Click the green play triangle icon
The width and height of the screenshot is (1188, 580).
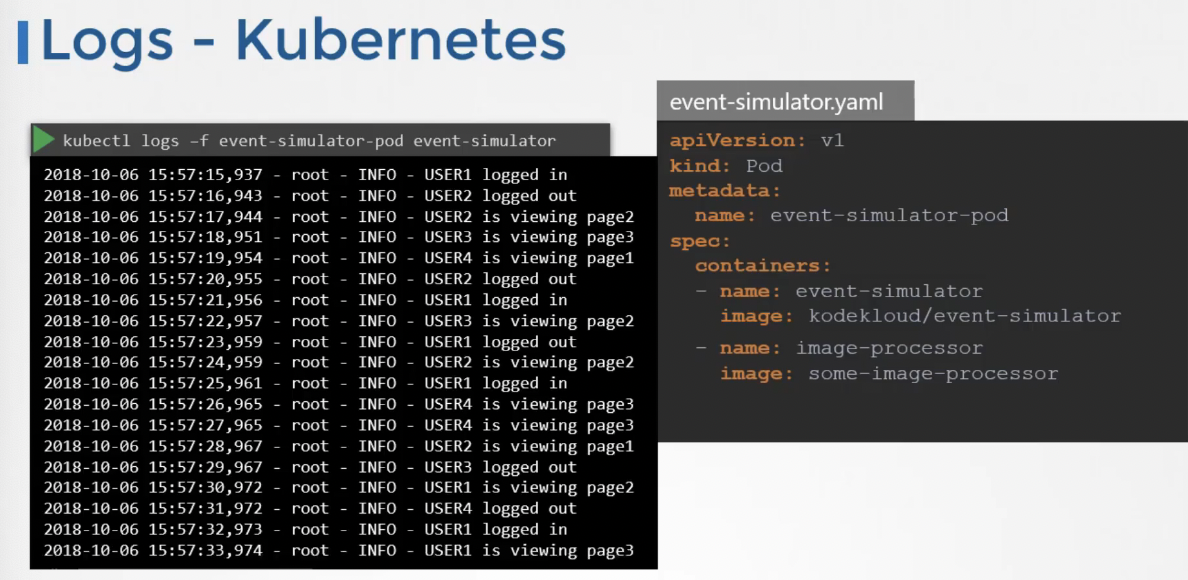pyautogui.click(x=44, y=141)
